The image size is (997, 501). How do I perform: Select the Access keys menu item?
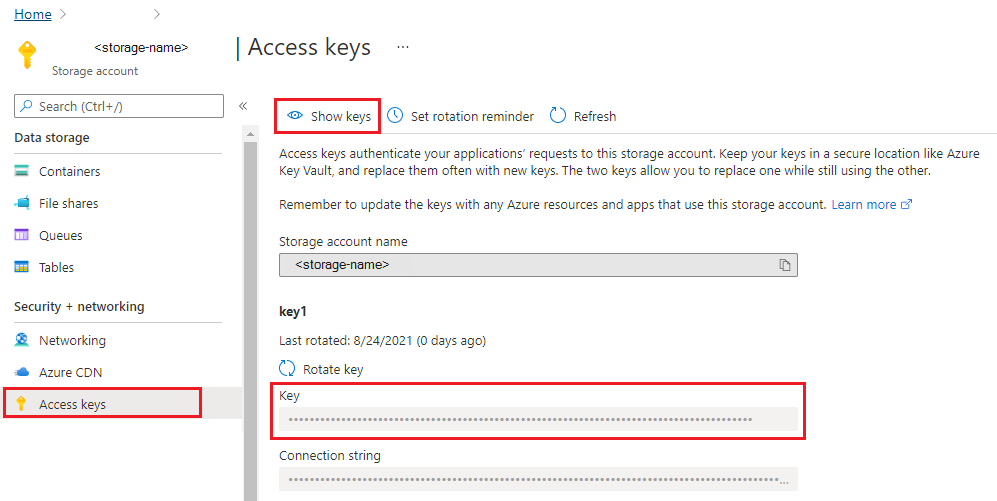pyautogui.click(x=72, y=404)
